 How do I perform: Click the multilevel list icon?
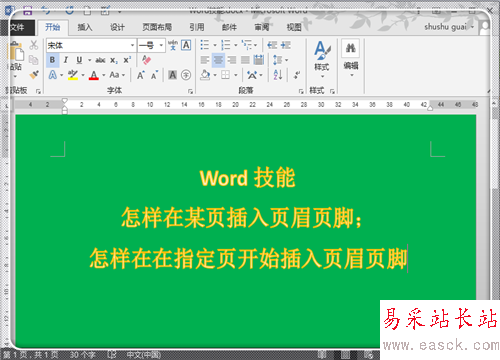247,45
